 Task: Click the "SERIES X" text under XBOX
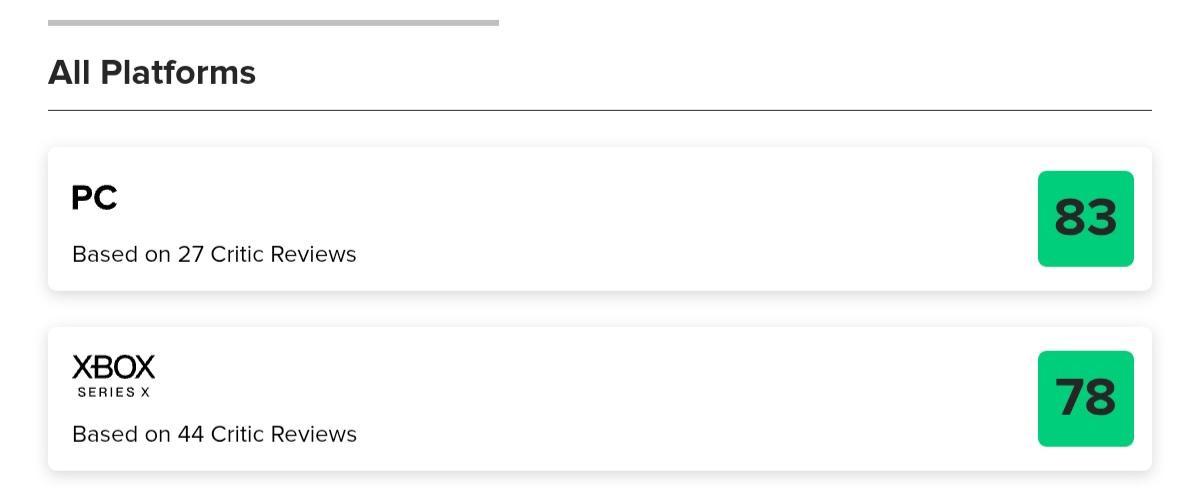(113, 392)
